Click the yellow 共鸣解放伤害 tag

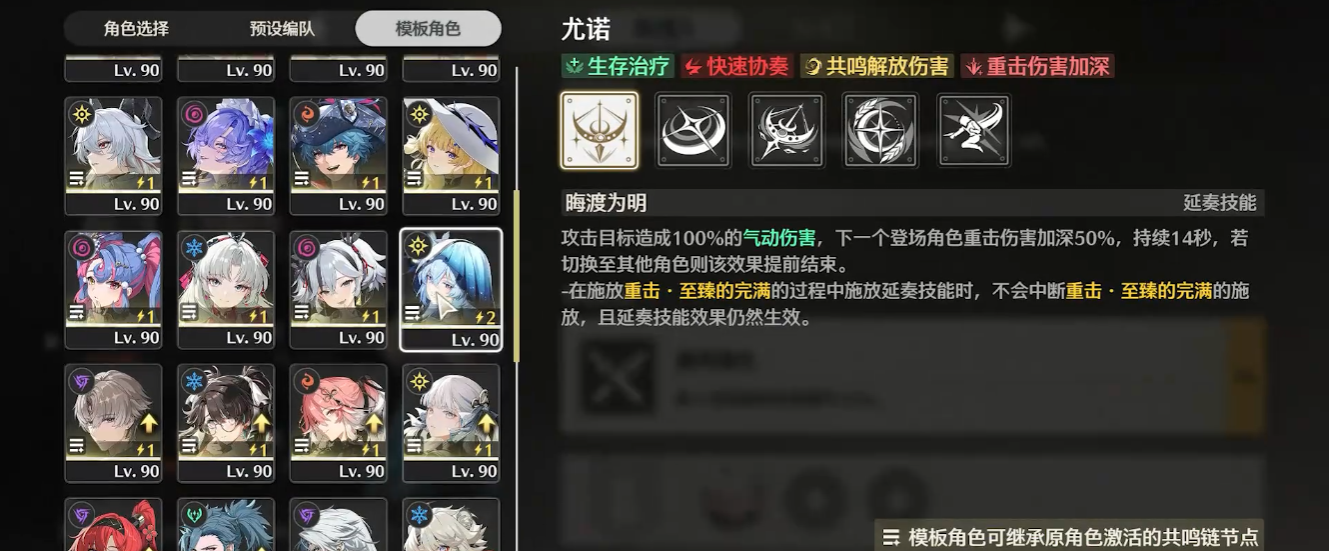tap(877, 66)
